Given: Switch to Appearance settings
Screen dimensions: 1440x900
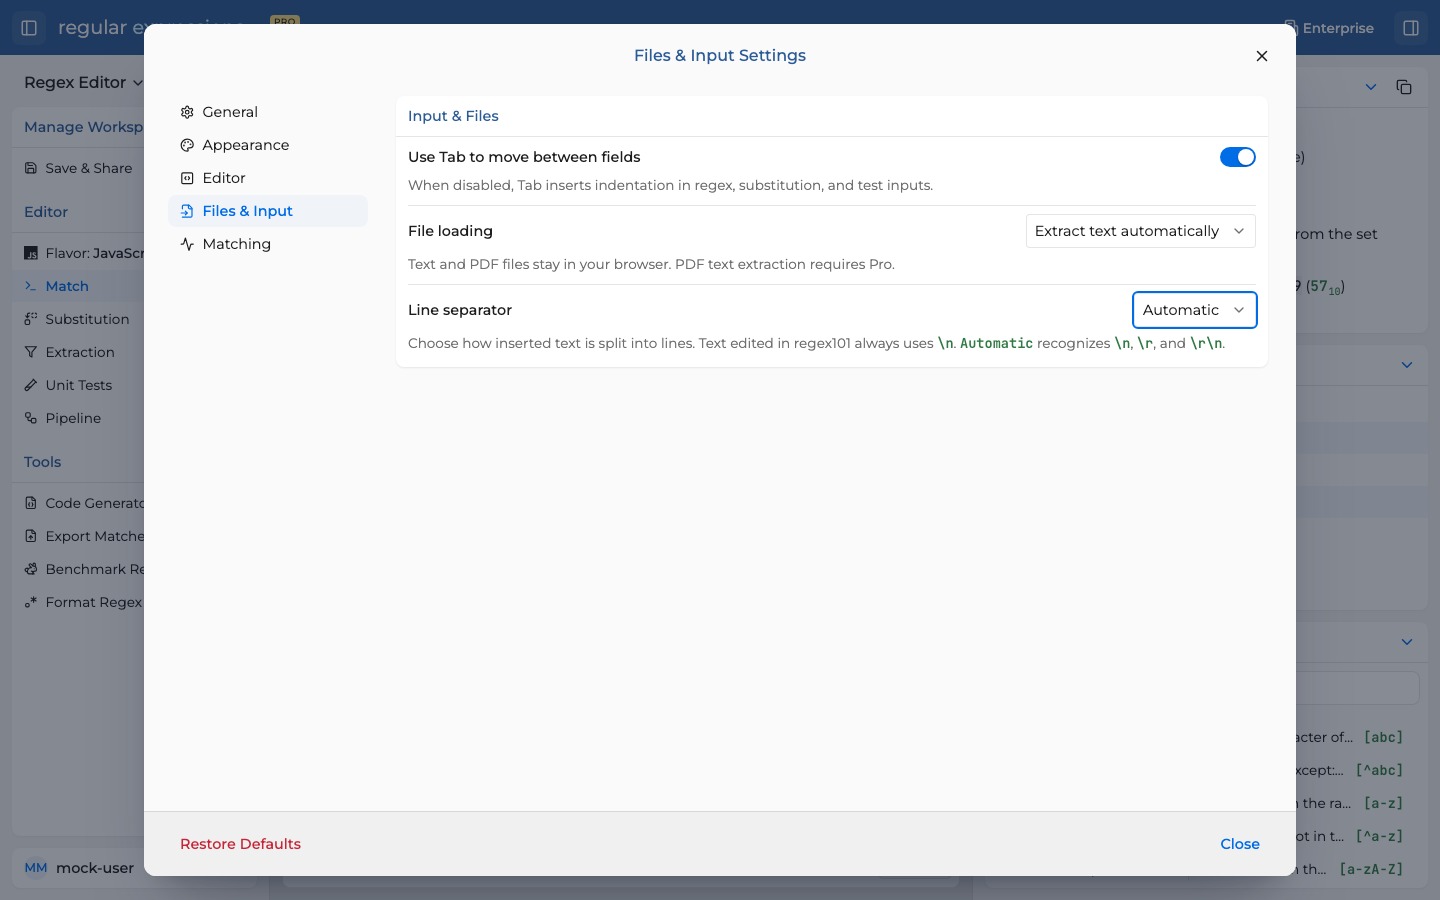Looking at the screenshot, I should [268, 145].
